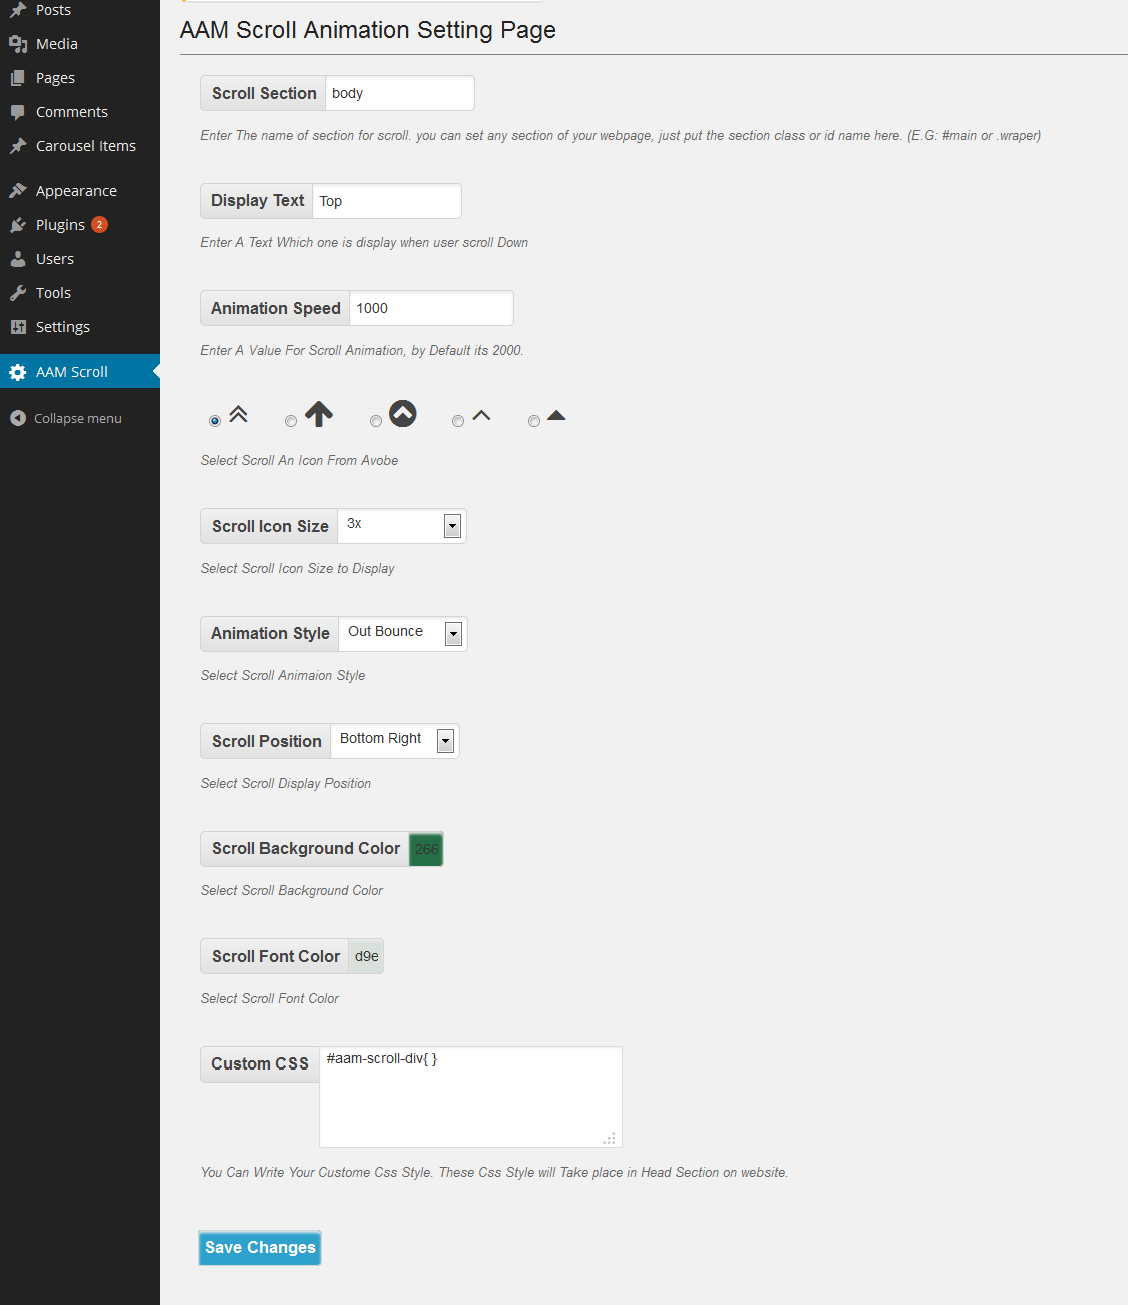The height and width of the screenshot is (1305, 1128).
Task: Click the Pages icon in sidebar
Action: [x=18, y=78]
